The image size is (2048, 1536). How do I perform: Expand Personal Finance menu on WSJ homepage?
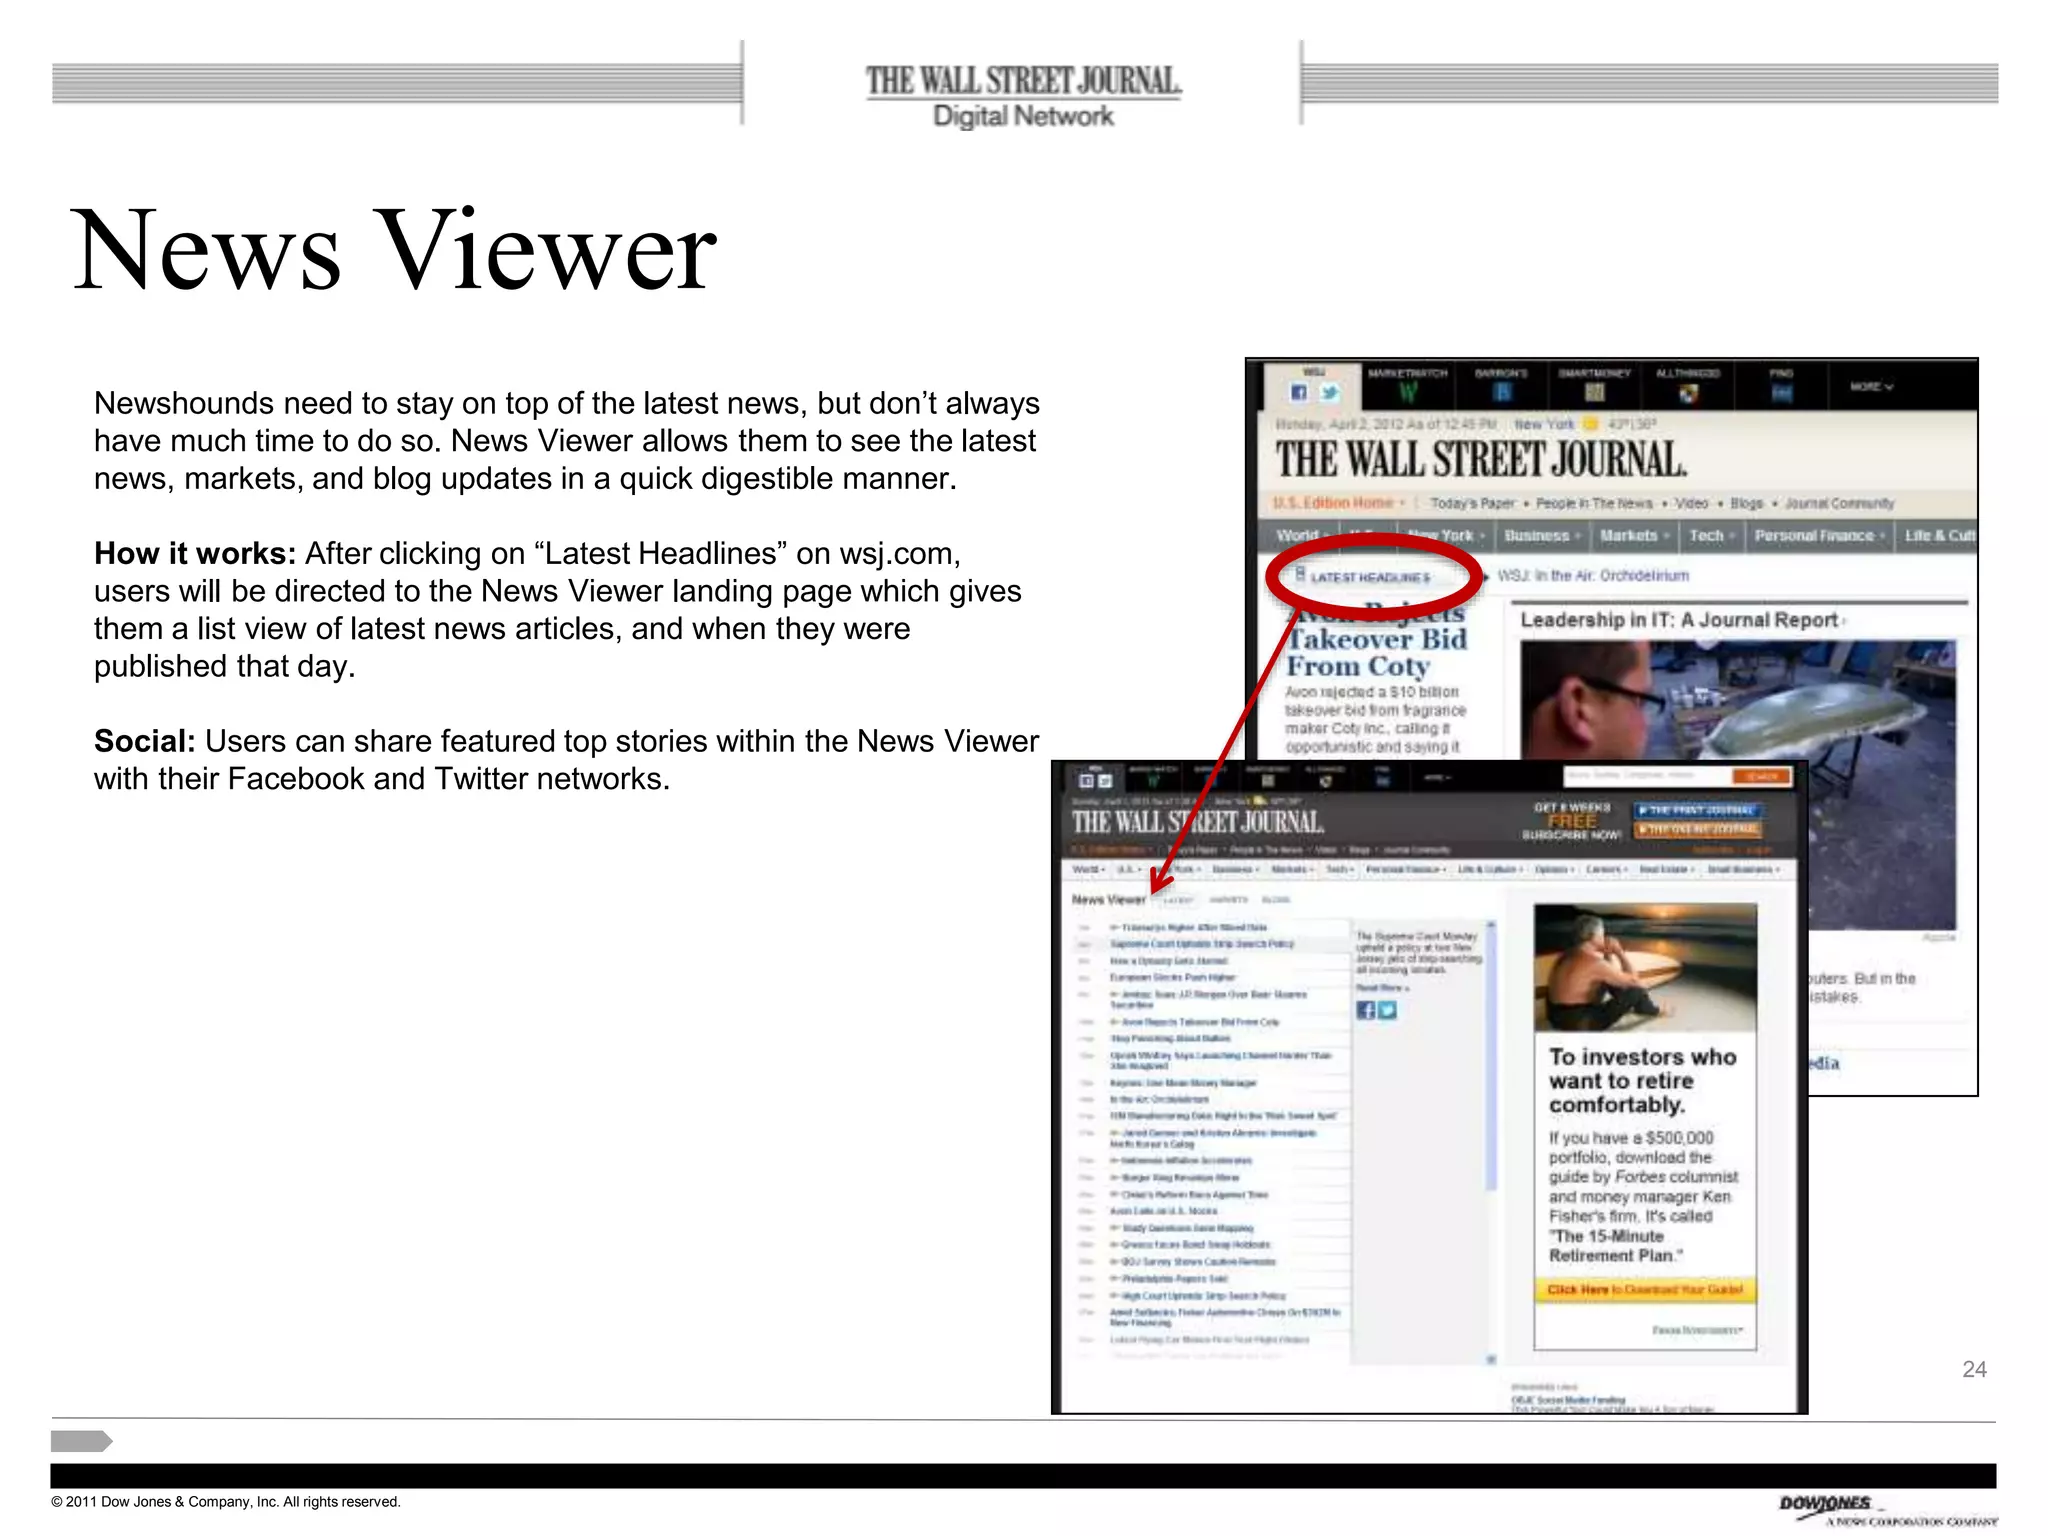click(1819, 536)
